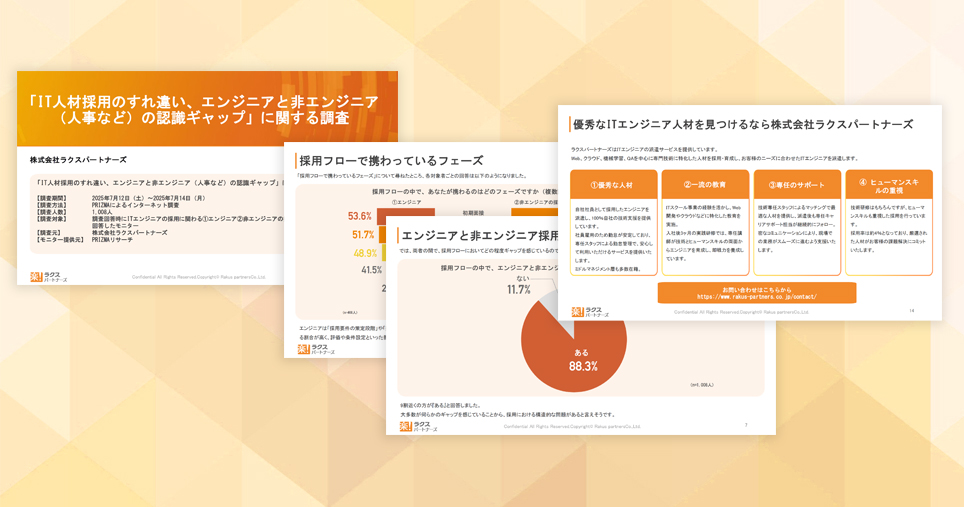Image resolution: width=964 pixels, height=507 pixels.
Task: Click the 41.5% bar chart value
Action: pyautogui.click(x=371, y=270)
